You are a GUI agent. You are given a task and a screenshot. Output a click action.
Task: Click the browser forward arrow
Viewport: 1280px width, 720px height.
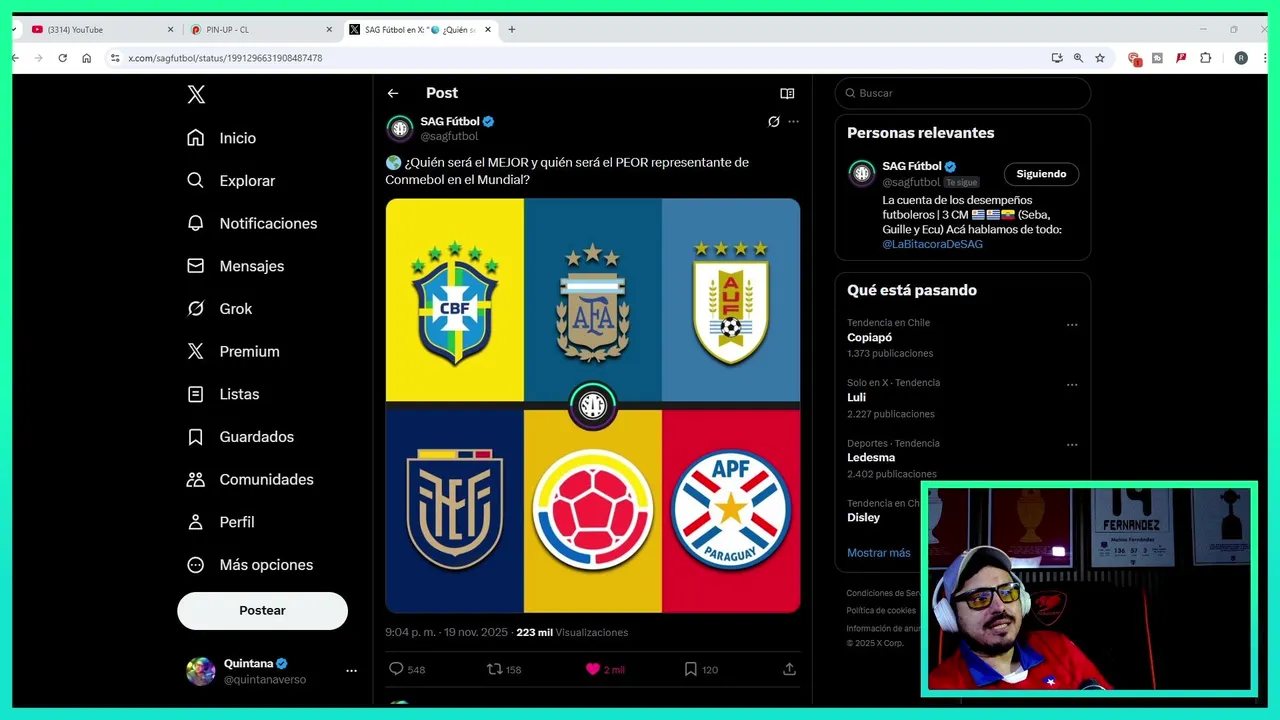[38, 58]
